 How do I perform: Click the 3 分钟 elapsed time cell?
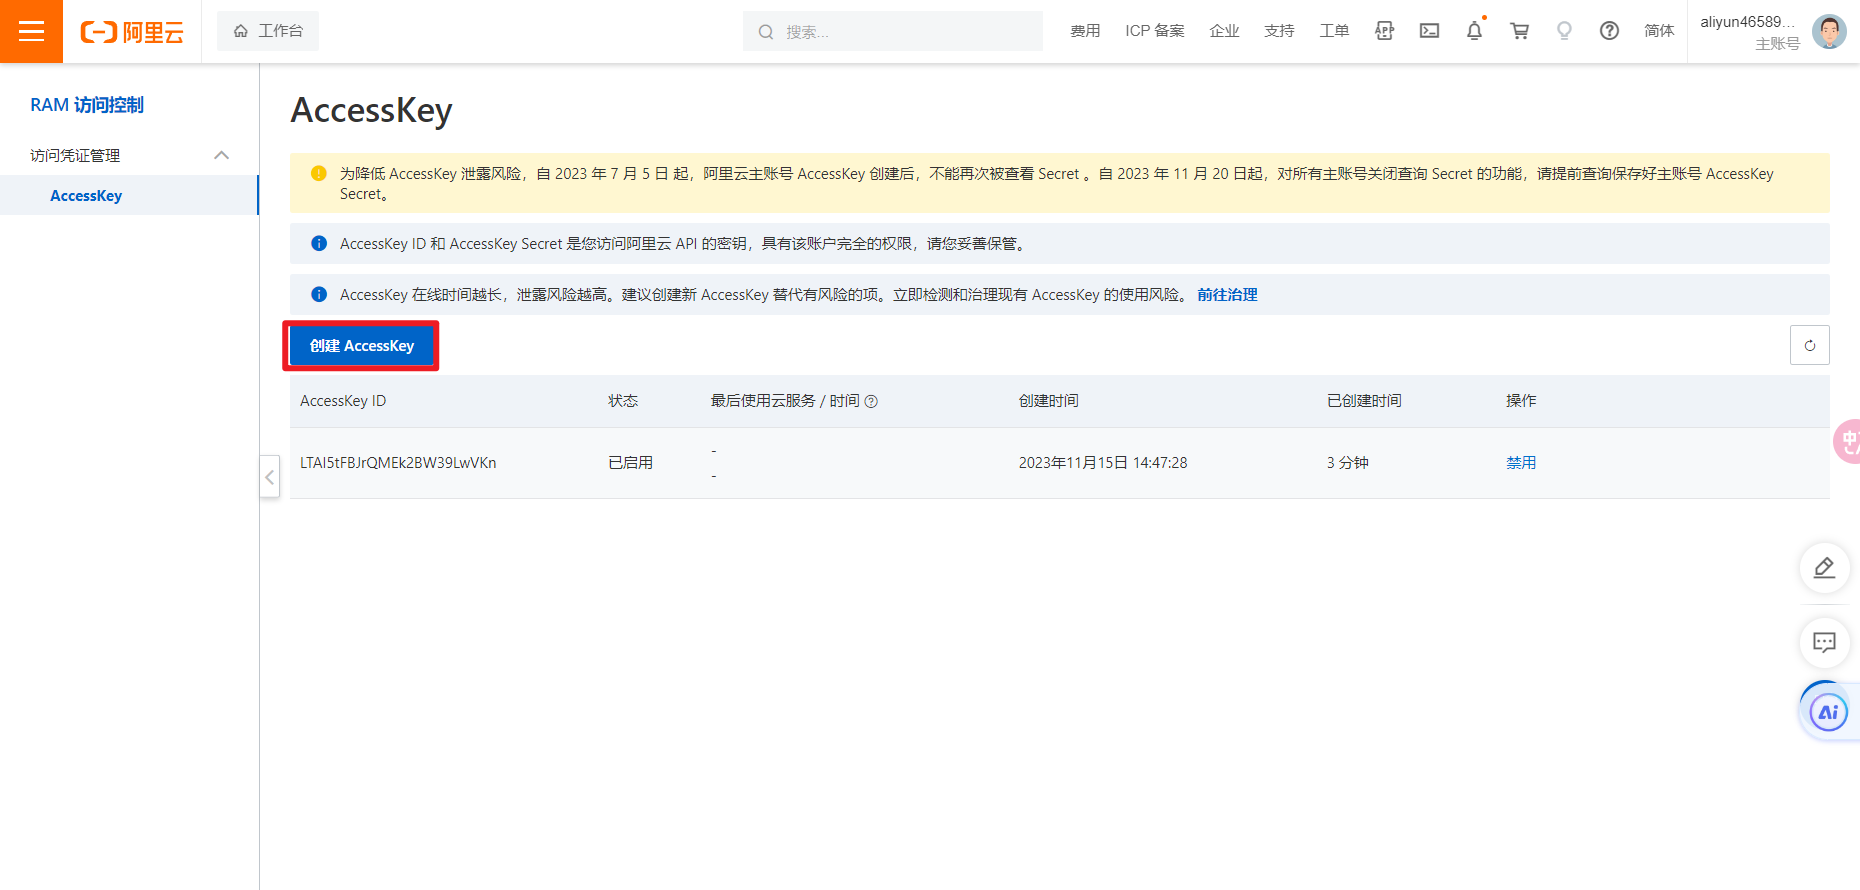coord(1347,463)
